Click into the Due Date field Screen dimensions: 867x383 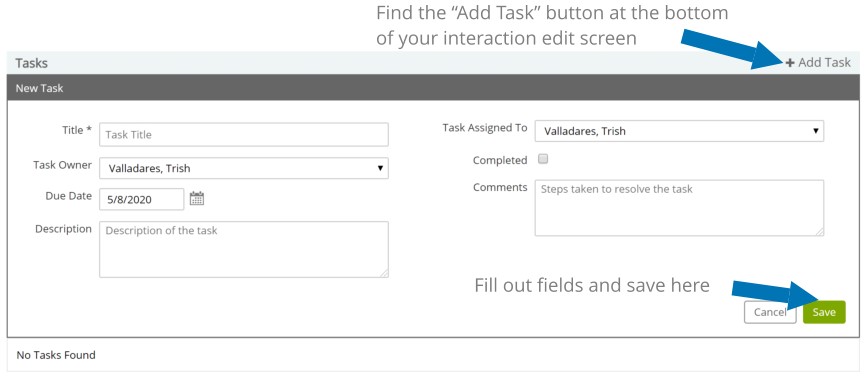pos(142,200)
